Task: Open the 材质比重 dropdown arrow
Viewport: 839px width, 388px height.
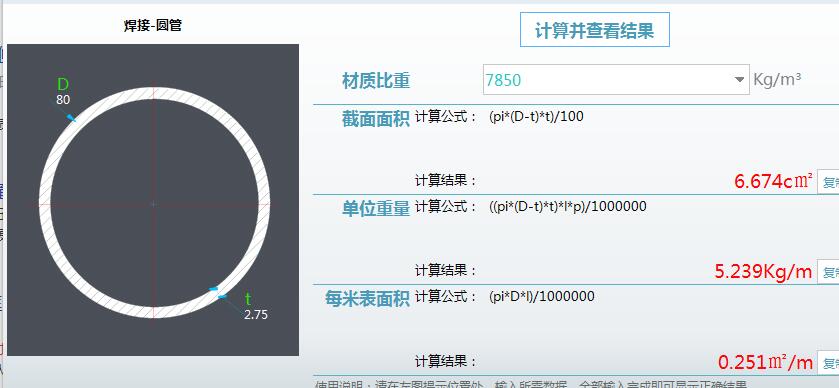Action: click(739, 80)
